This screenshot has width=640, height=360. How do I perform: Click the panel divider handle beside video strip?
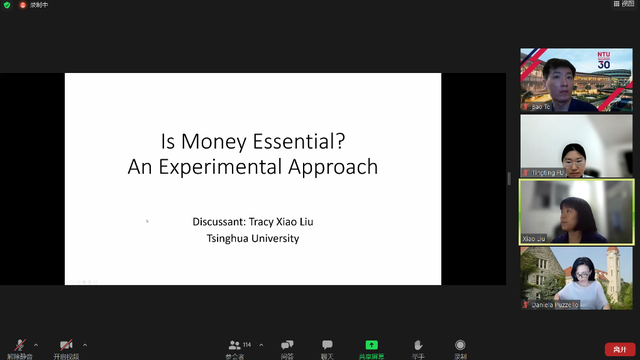coord(509,178)
